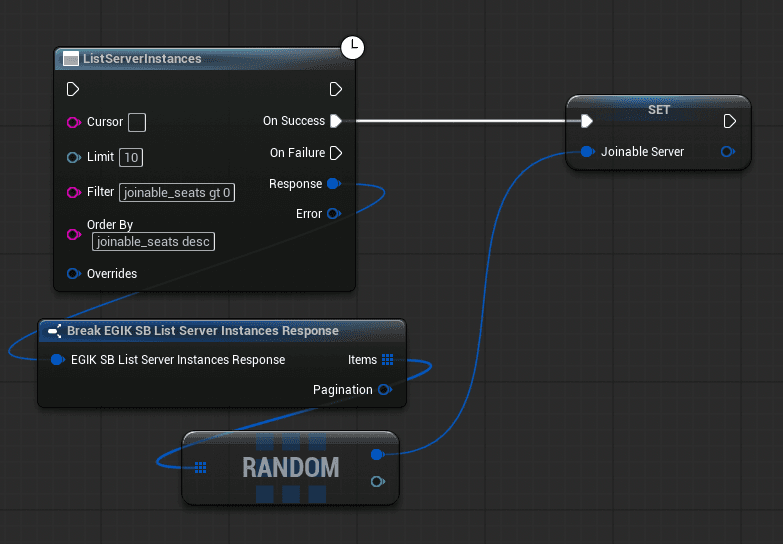Viewport: 783px width, 544px height.
Task: Click the latent clock icon on ListServerInstances
Action: (x=352, y=46)
